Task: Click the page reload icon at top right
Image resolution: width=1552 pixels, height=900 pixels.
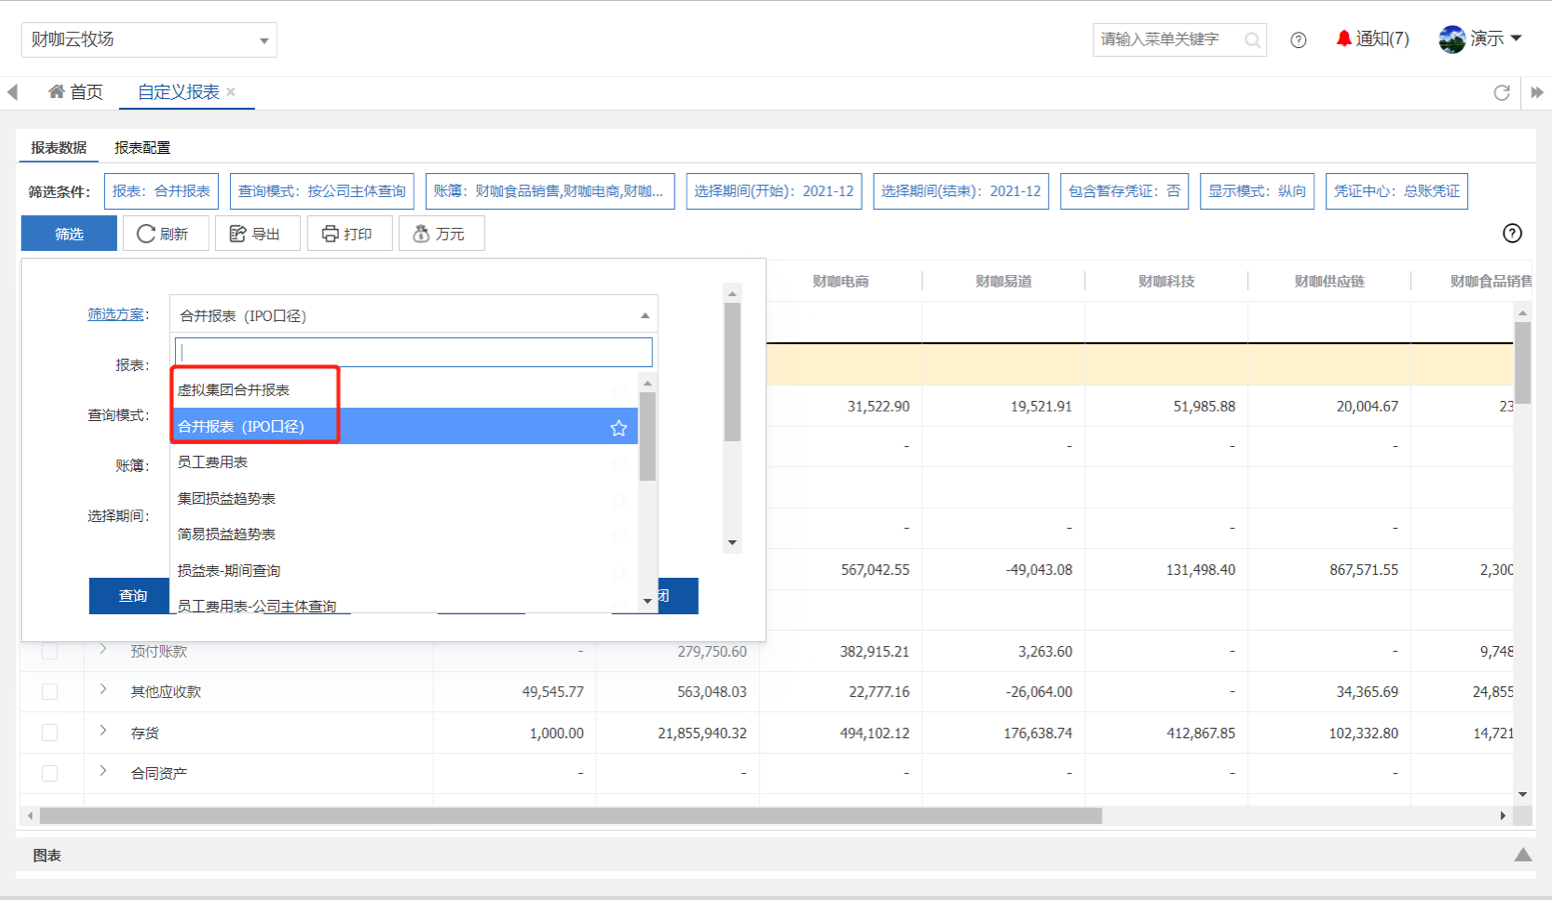Action: 1501,93
